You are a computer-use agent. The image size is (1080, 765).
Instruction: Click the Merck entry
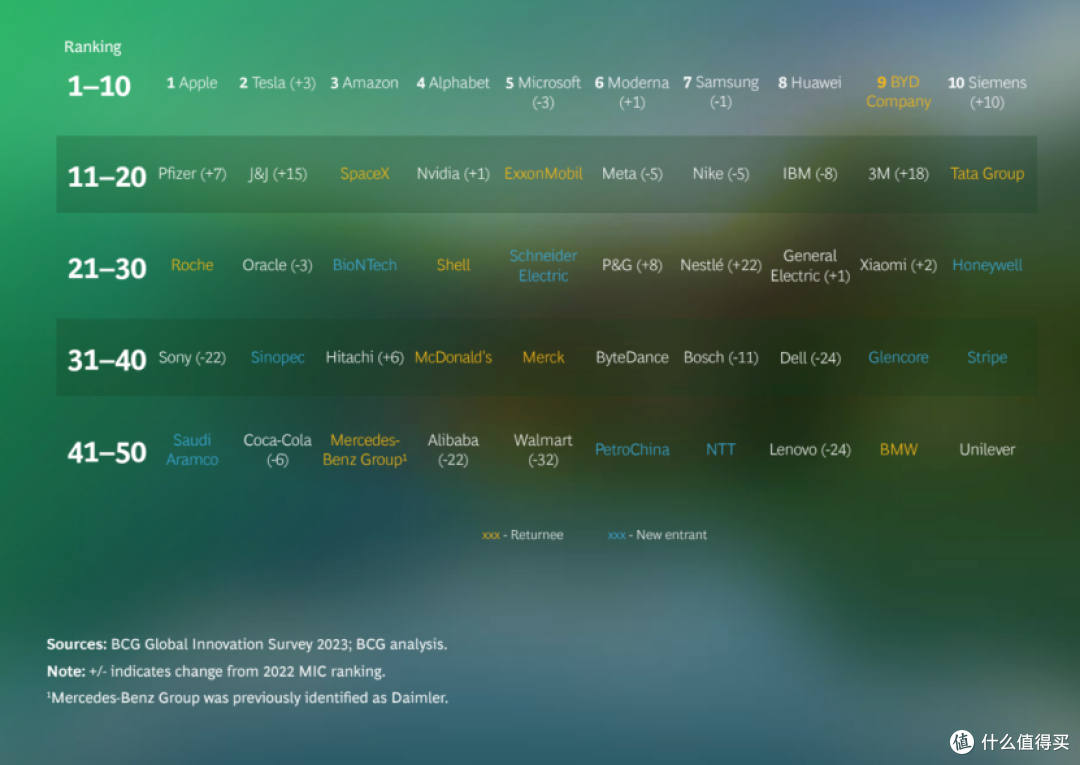543,357
